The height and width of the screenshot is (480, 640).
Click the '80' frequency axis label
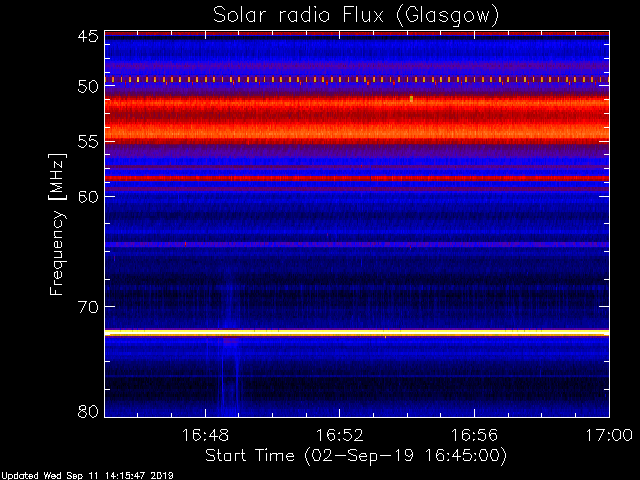(x=88, y=411)
